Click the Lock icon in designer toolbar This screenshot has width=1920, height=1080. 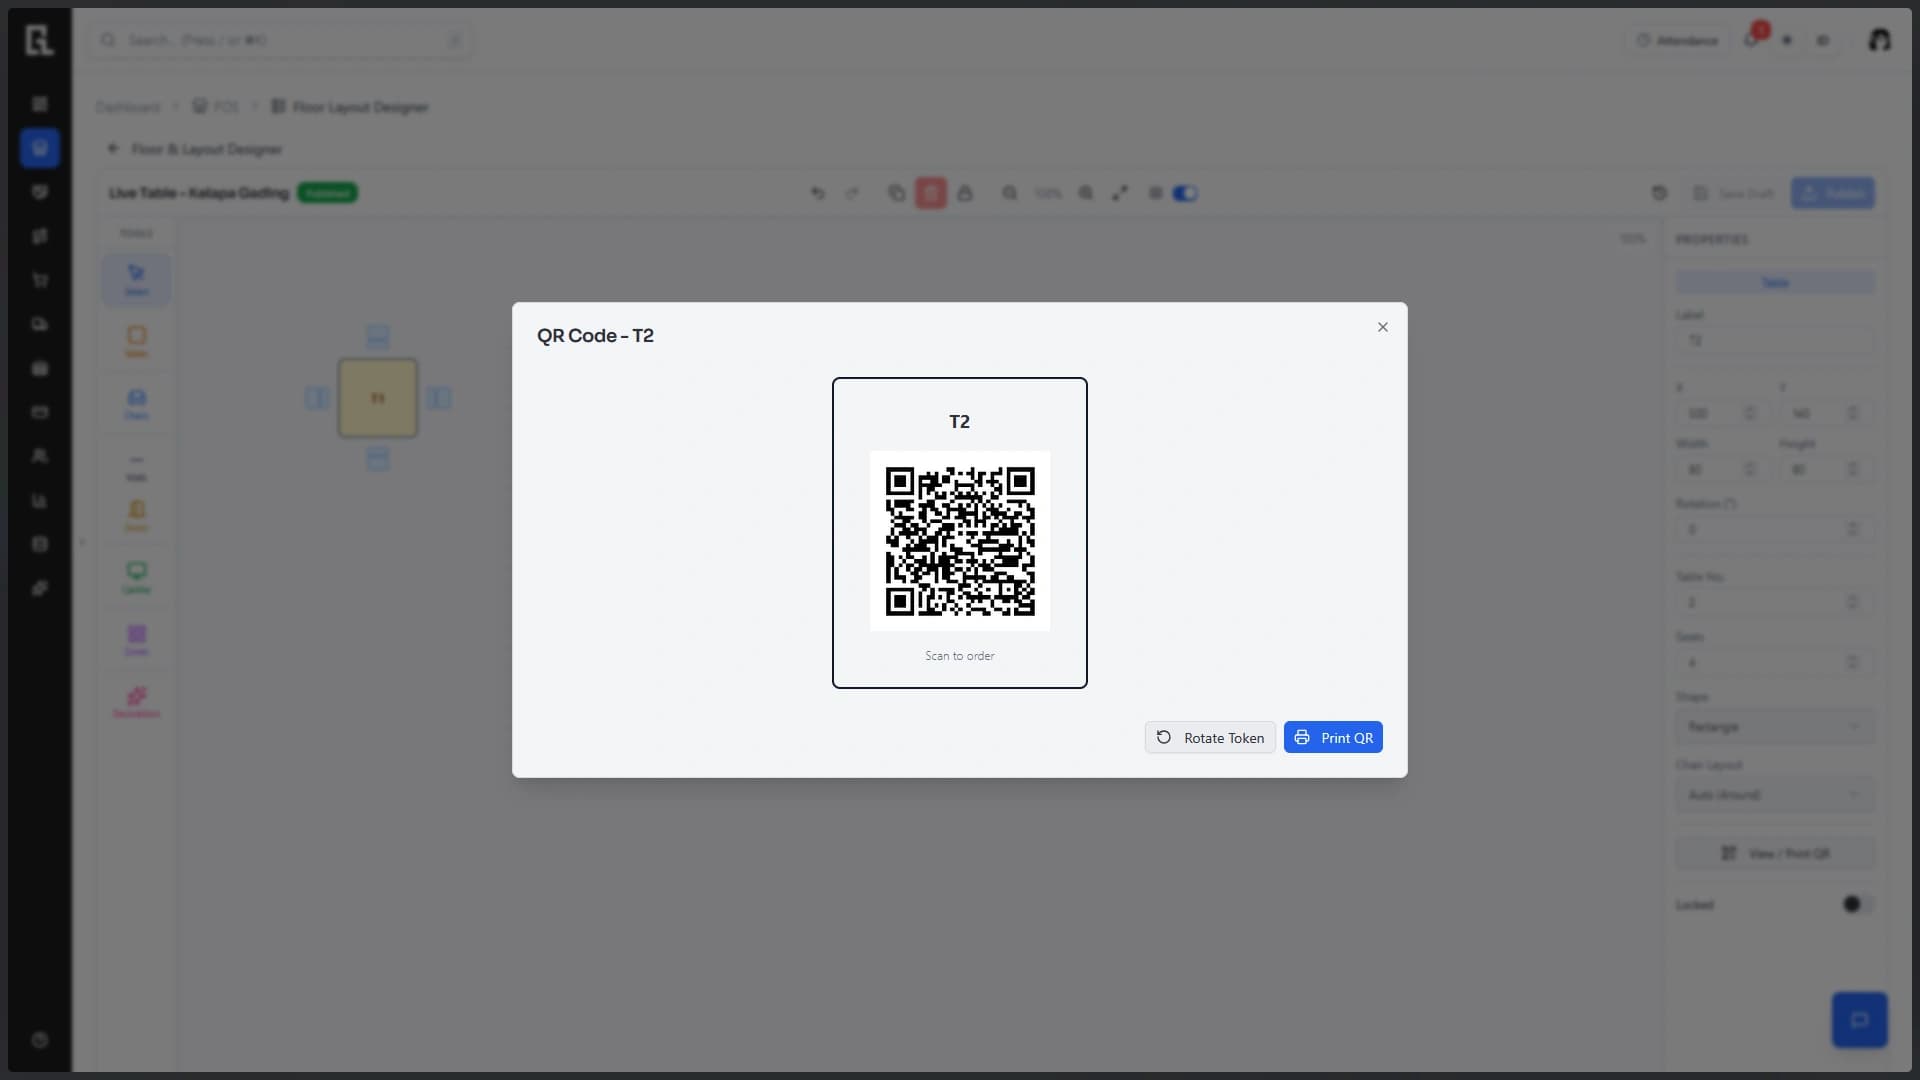click(x=965, y=193)
